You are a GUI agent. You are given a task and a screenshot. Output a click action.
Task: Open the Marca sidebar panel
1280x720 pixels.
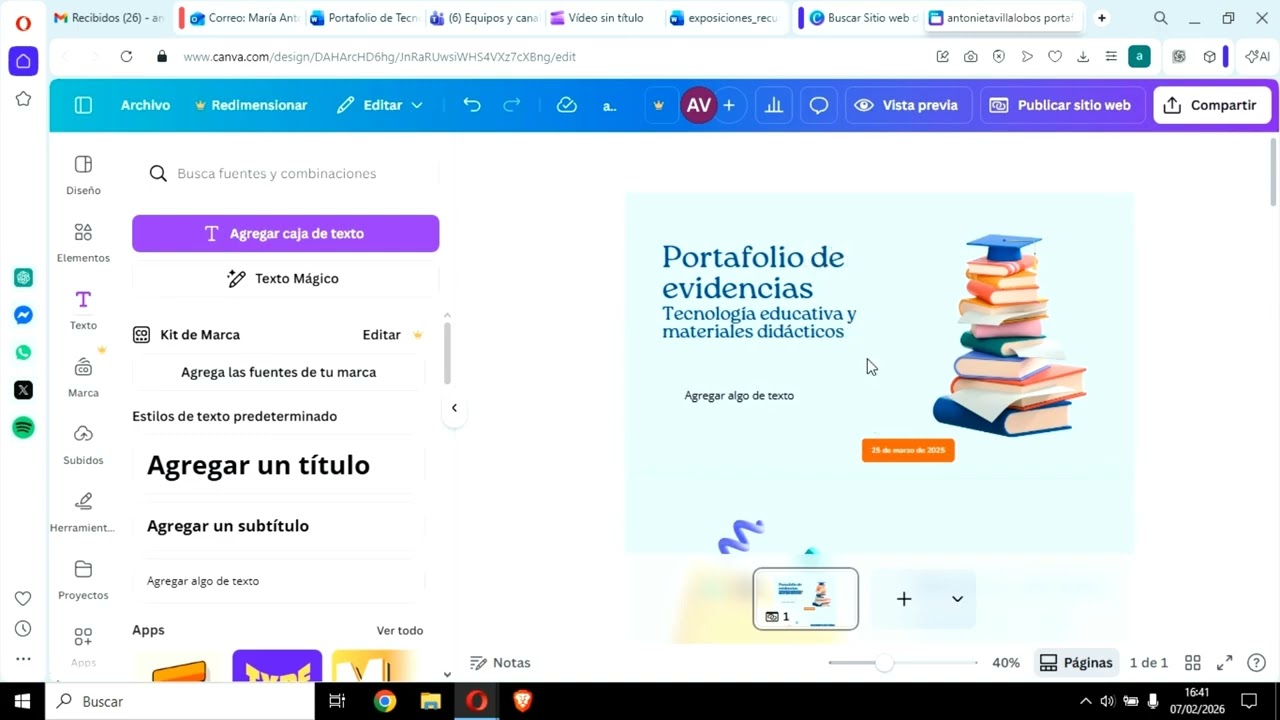(x=83, y=378)
